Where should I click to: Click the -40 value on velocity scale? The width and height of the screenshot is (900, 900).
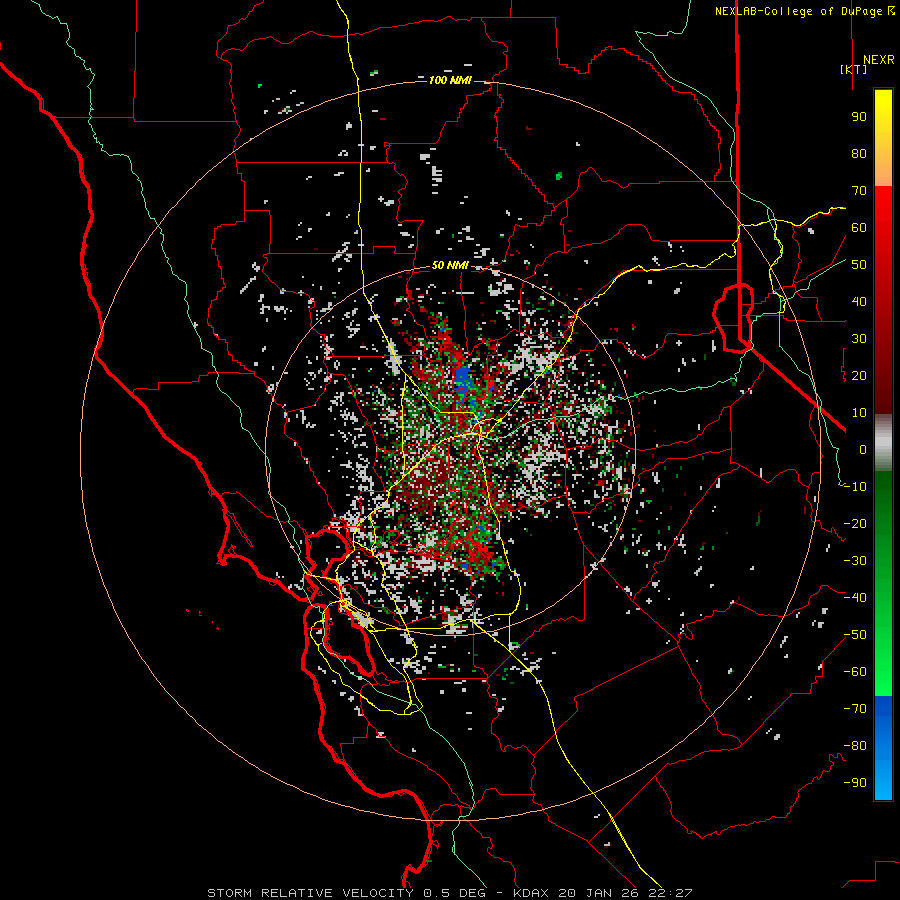(855, 598)
